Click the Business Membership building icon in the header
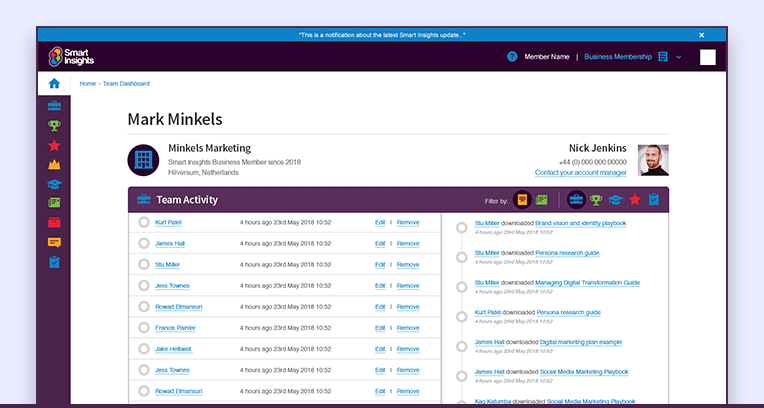The image size is (764, 408). pos(663,57)
